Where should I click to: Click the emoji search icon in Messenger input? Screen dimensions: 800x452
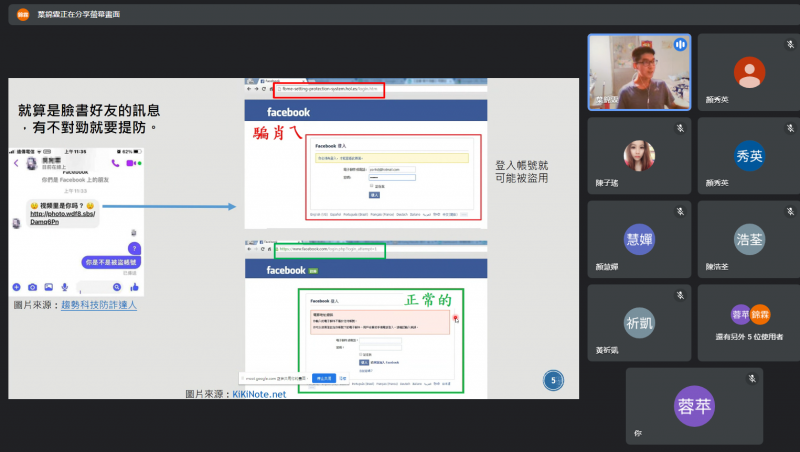(x=117, y=287)
